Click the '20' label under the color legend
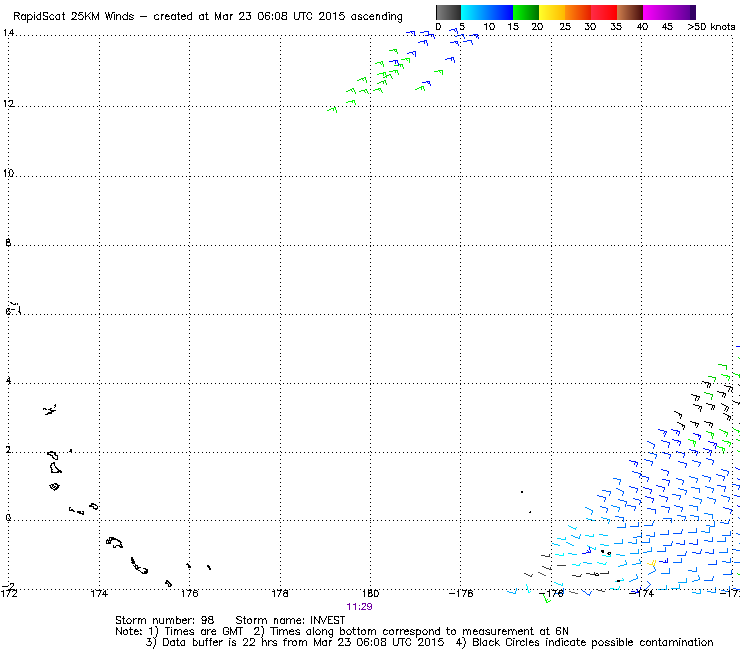740x650 pixels. [537, 27]
